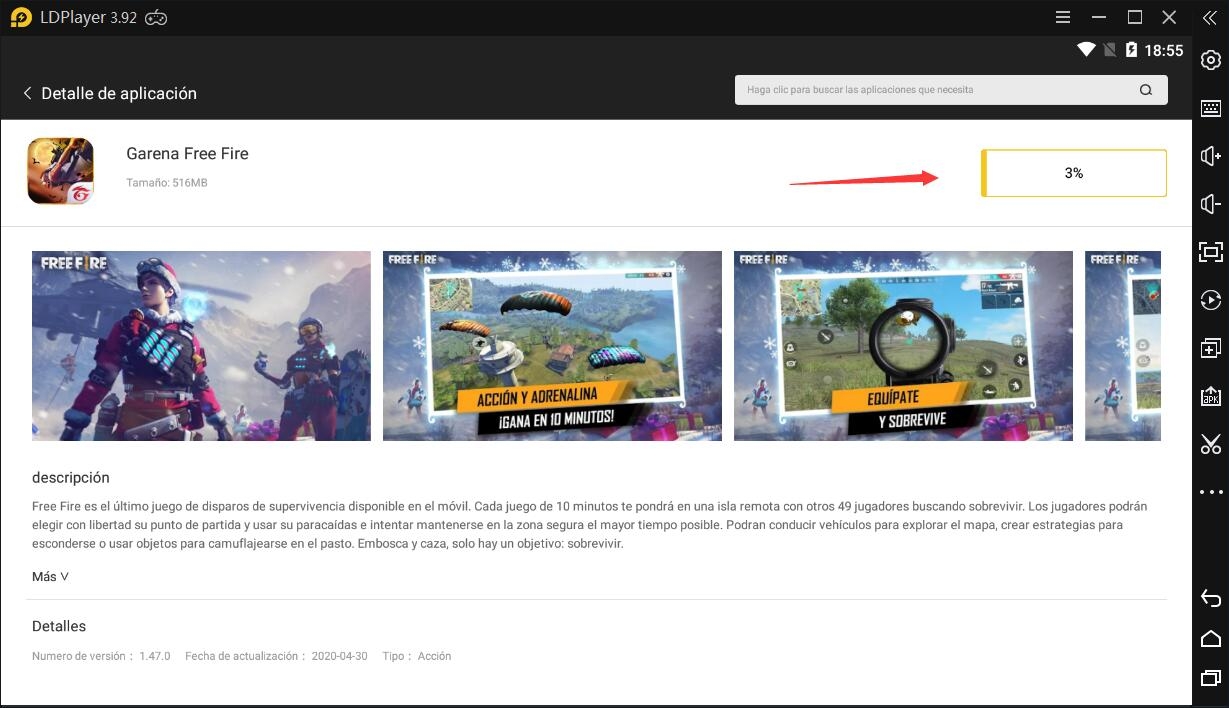Toggle fullscreen mode icon in sidebar
The height and width of the screenshot is (708, 1229).
pos(1210,252)
